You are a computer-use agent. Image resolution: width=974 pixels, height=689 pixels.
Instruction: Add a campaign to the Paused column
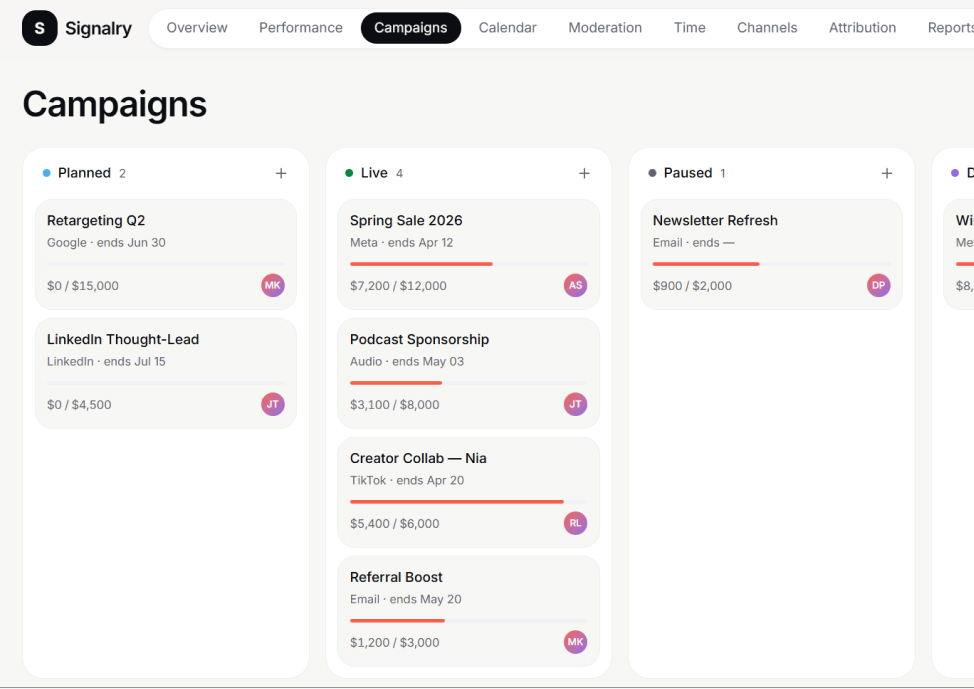[886, 173]
